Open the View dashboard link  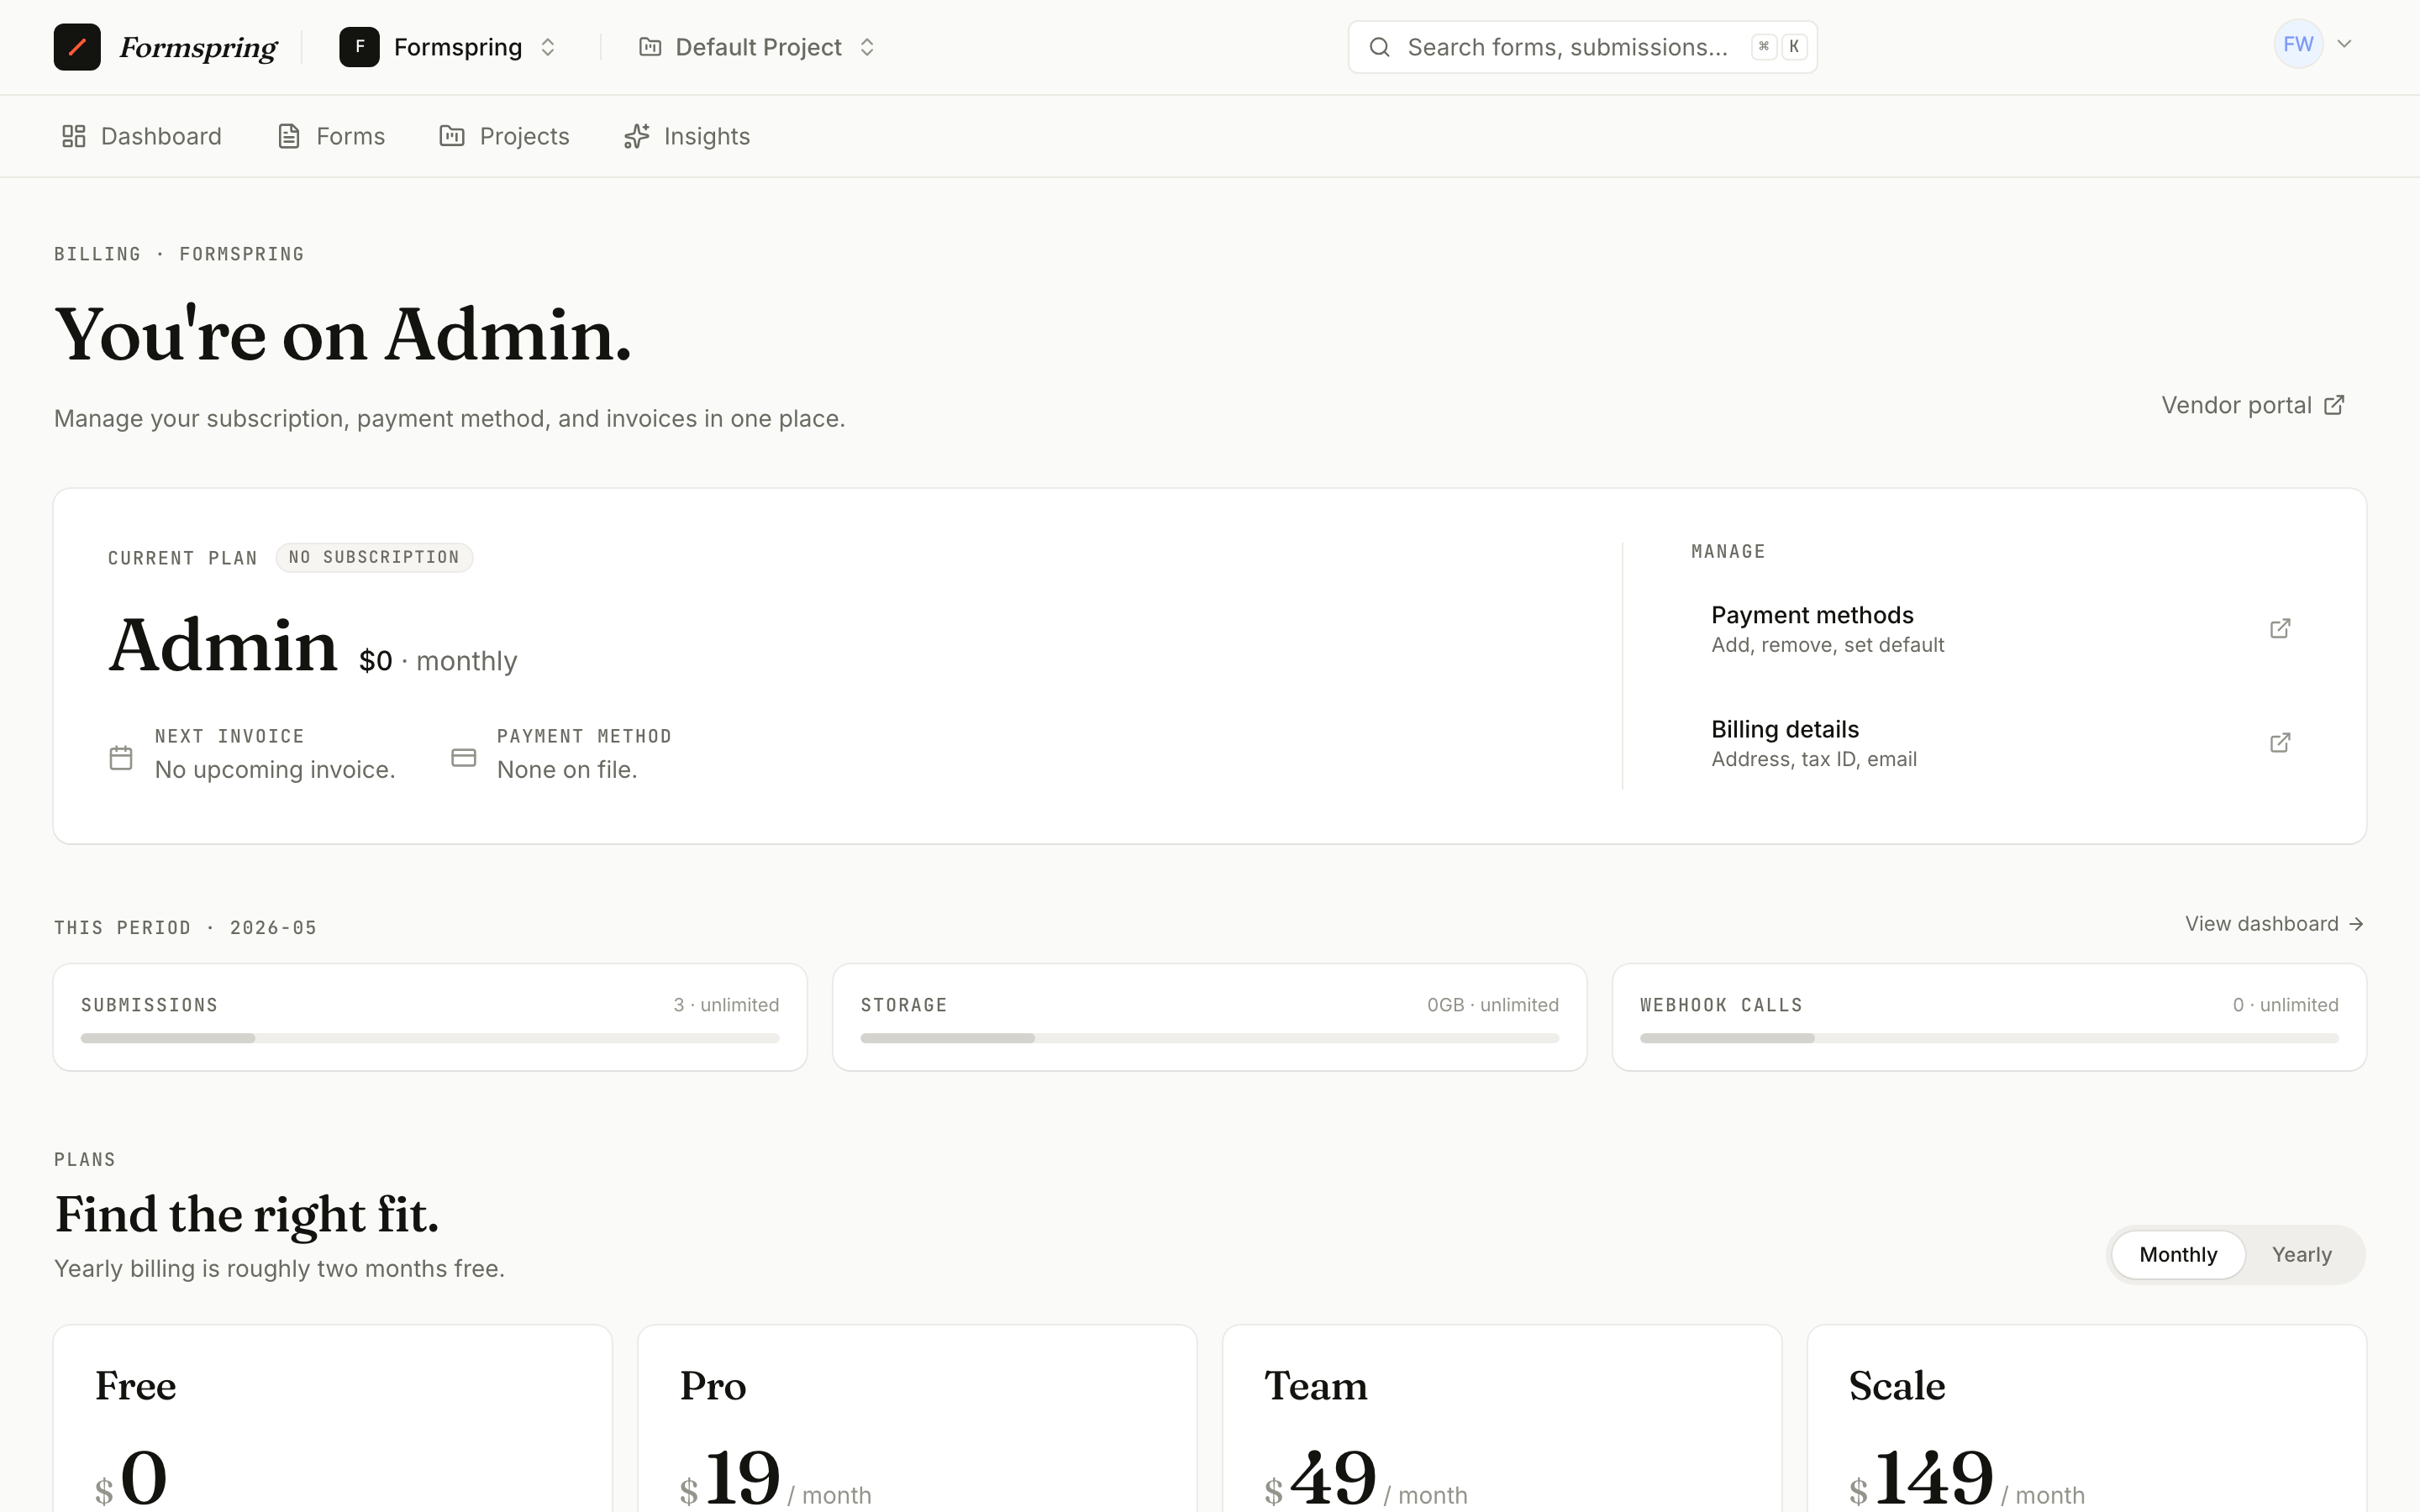tap(2274, 924)
